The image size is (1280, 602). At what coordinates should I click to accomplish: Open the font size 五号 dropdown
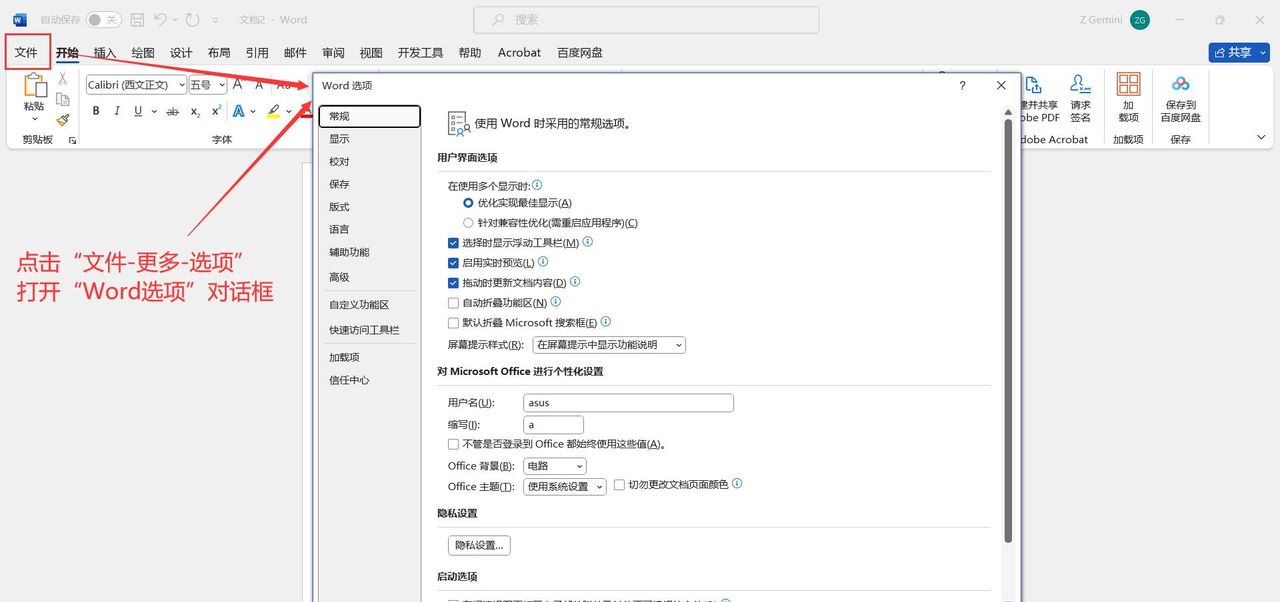pos(222,85)
